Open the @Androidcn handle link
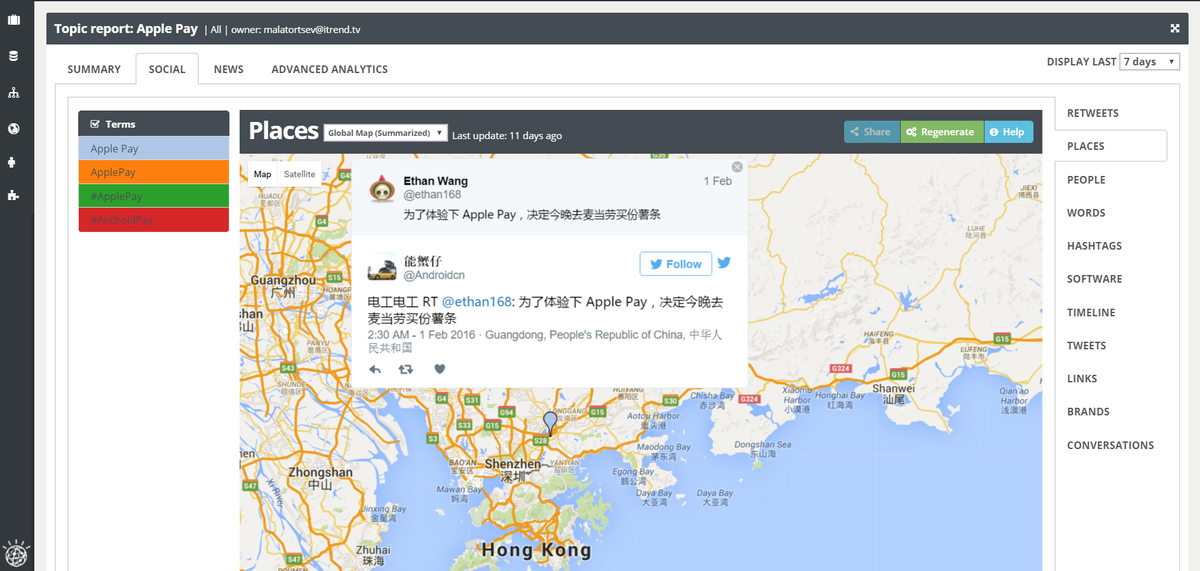Viewport: 1200px width, 571px height. [434, 275]
